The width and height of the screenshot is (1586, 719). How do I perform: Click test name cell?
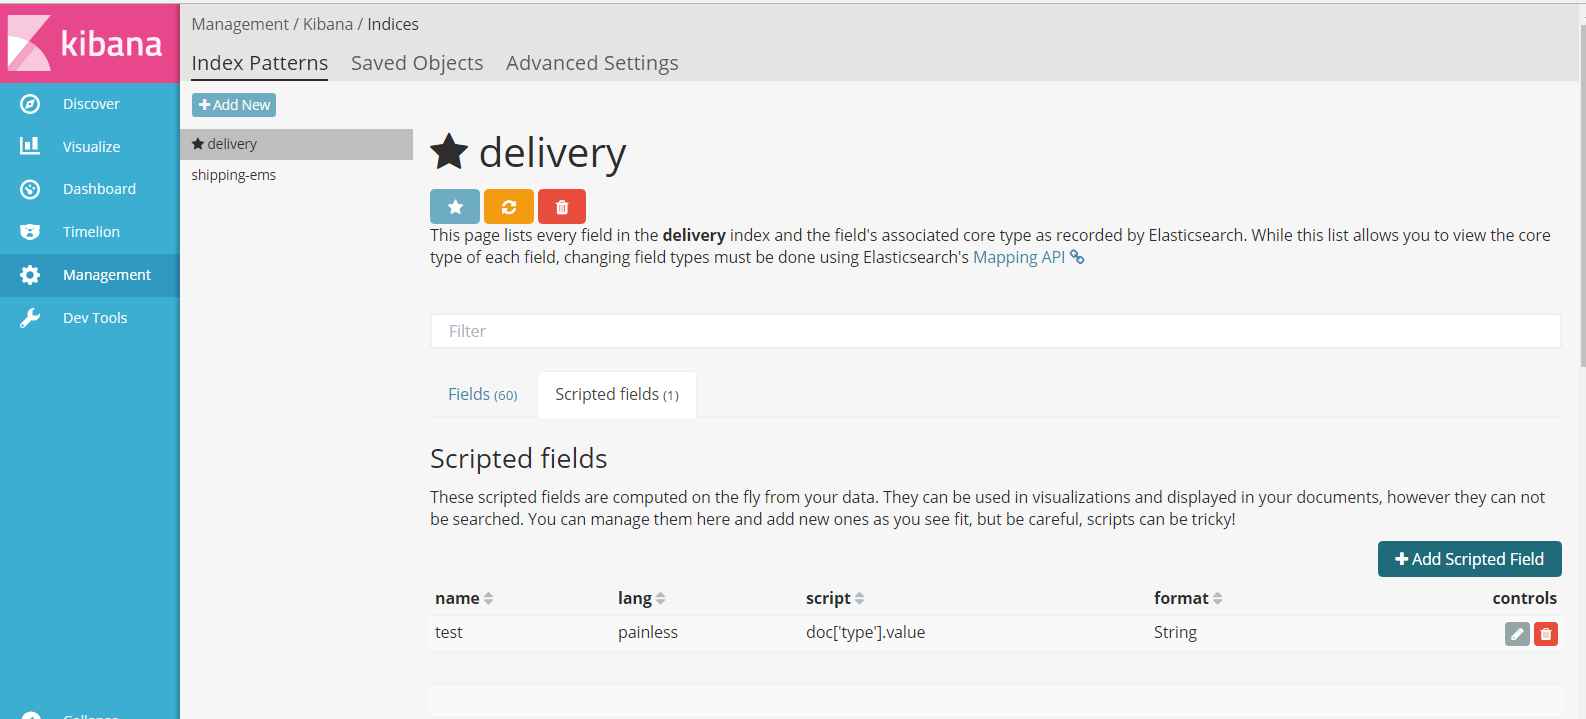point(449,633)
